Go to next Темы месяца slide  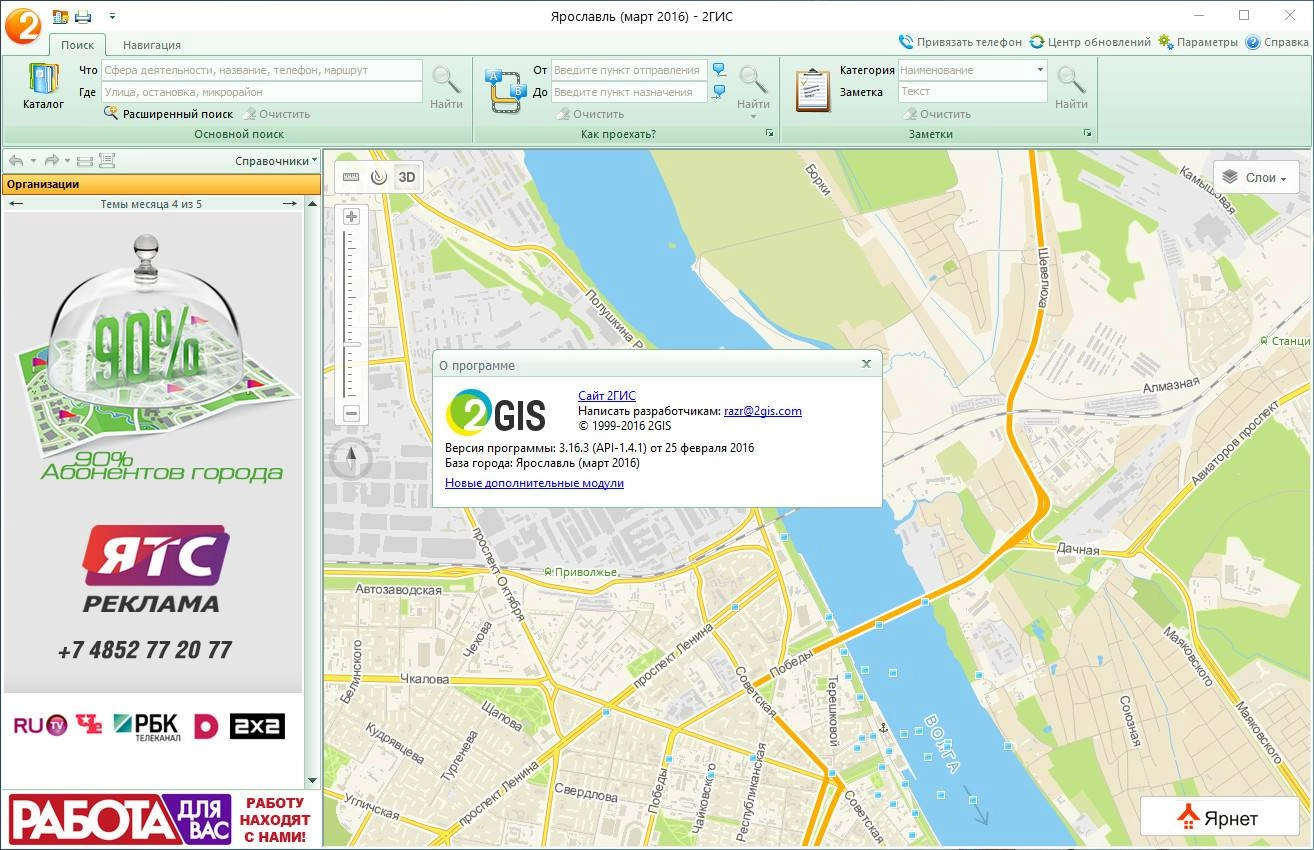click(x=290, y=204)
